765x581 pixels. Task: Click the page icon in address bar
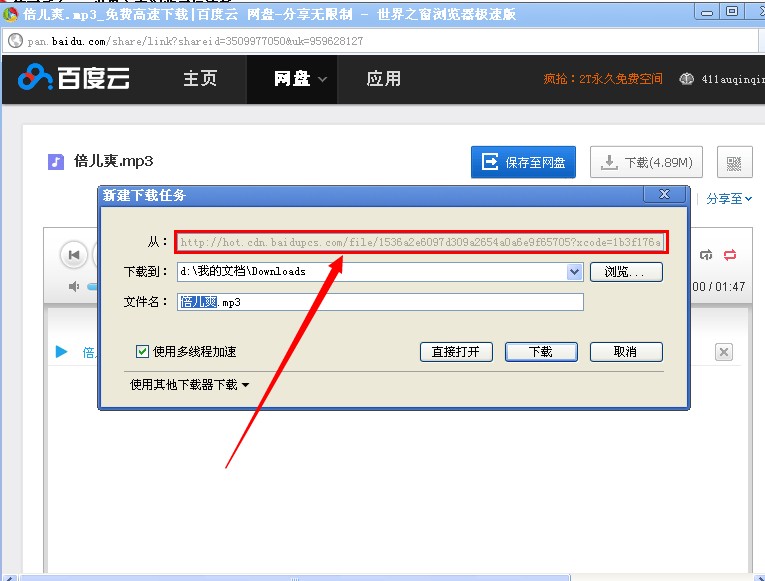tap(16, 40)
